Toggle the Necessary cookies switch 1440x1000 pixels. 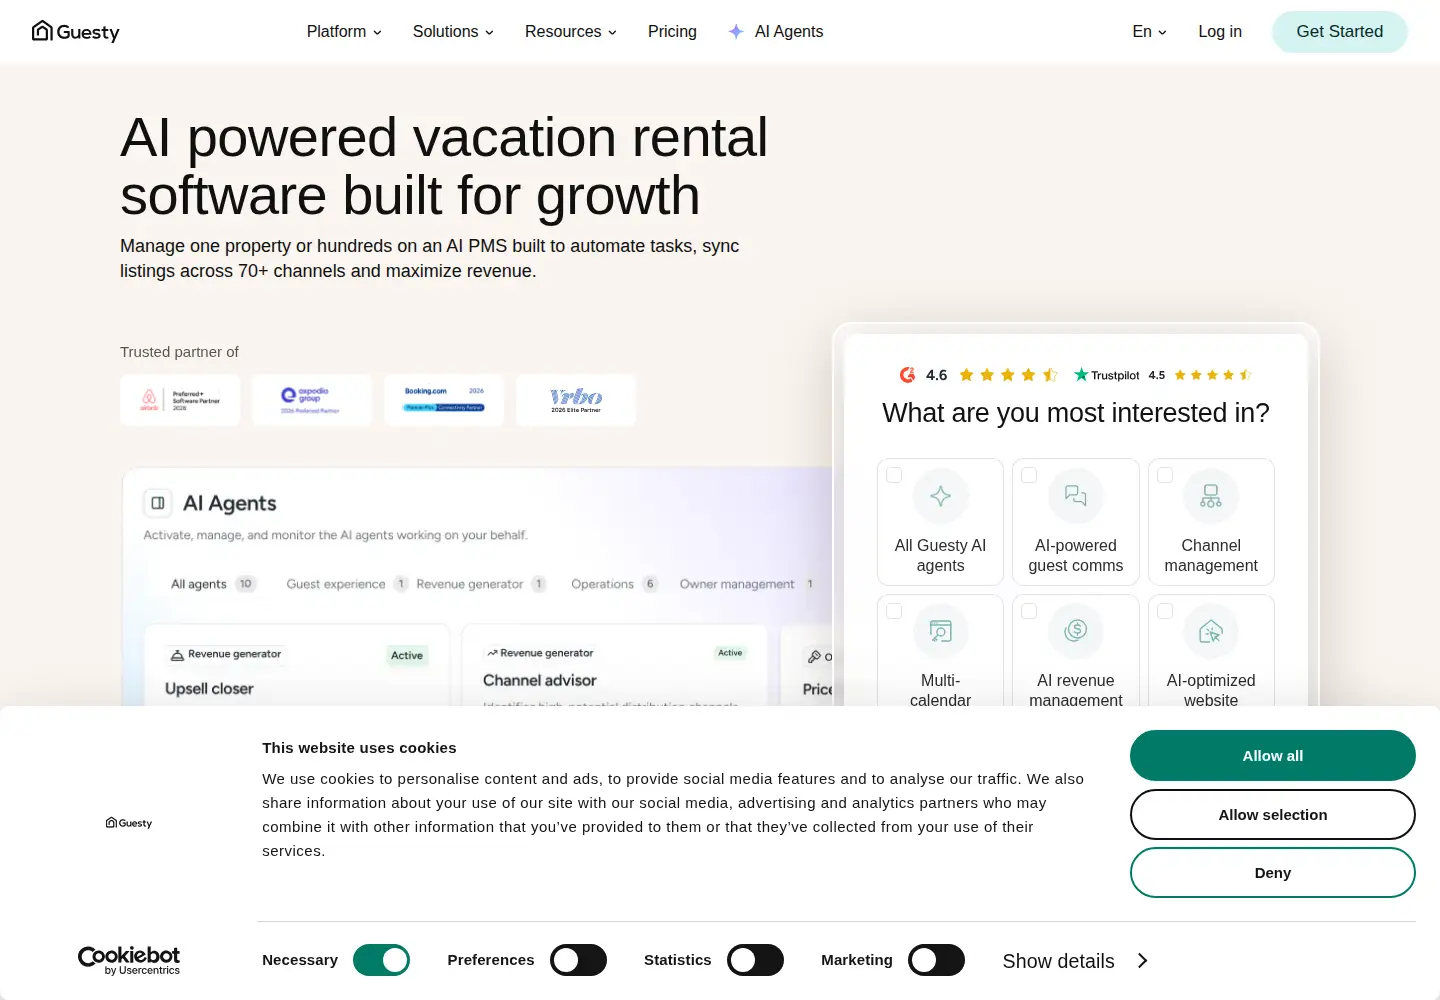click(x=382, y=960)
